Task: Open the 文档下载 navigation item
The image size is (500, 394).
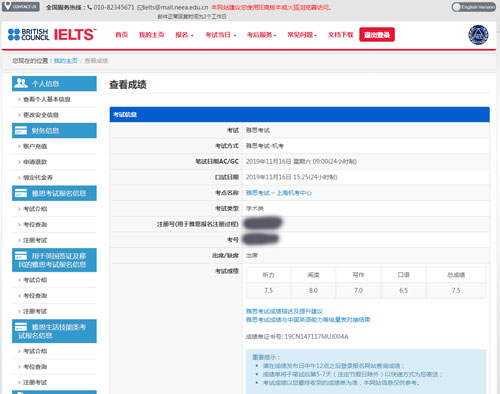Action: [x=340, y=35]
